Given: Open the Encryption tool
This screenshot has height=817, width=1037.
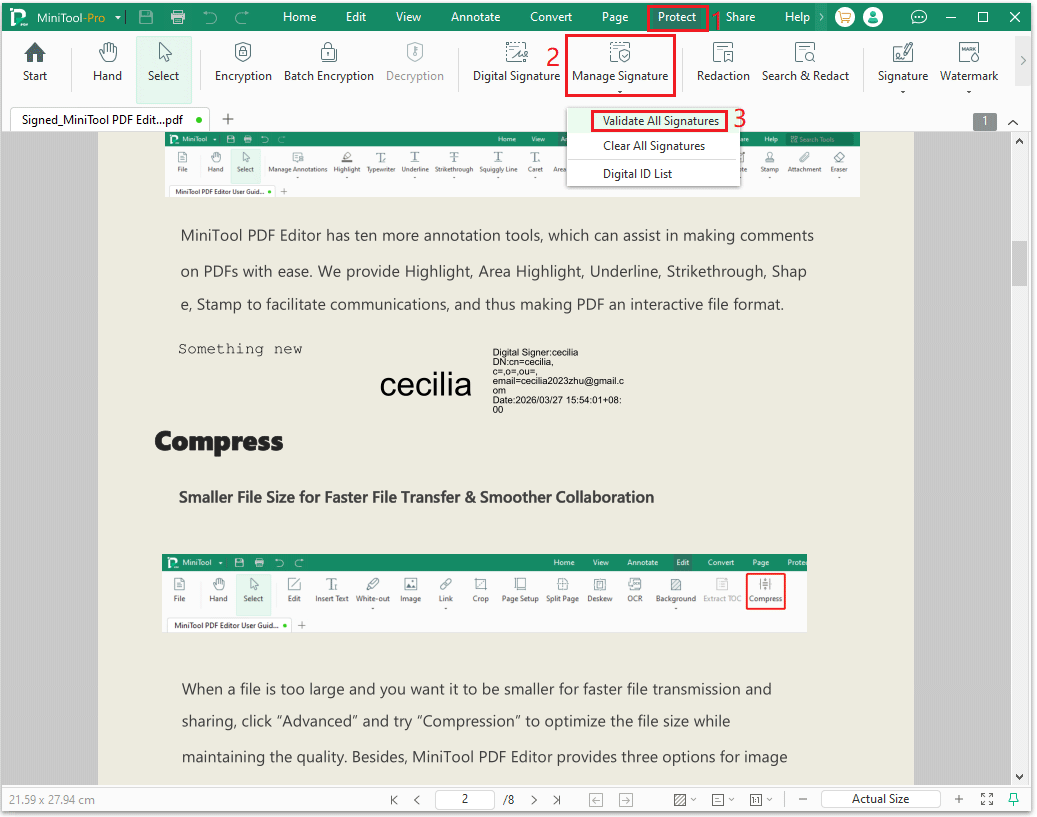Looking at the screenshot, I should pos(243,65).
